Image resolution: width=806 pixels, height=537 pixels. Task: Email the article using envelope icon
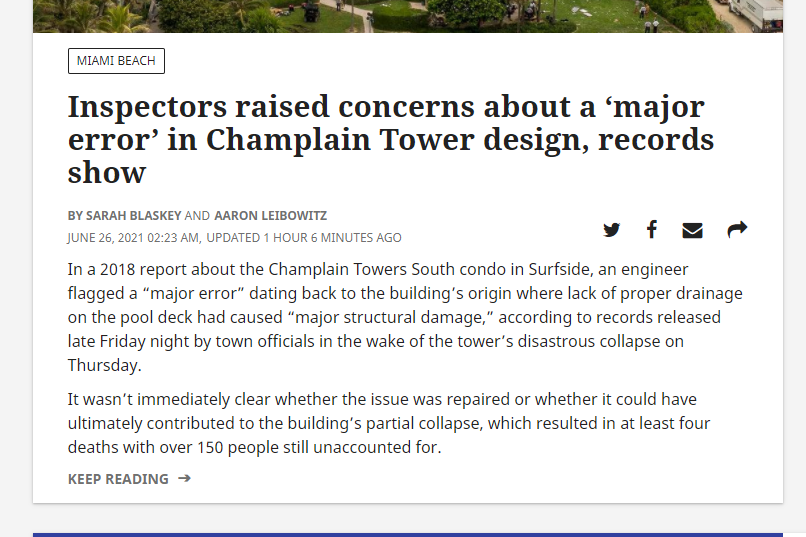coord(692,230)
